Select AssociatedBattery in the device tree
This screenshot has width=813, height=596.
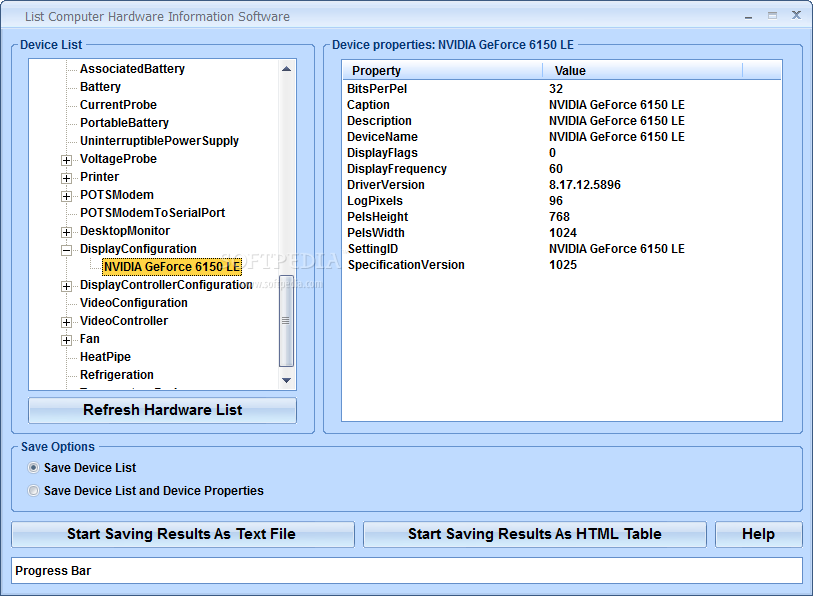tap(132, 69)
